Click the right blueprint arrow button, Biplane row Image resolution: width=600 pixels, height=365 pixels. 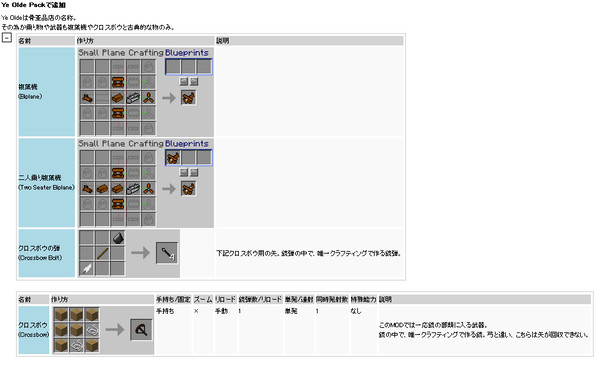pos(194,81)
